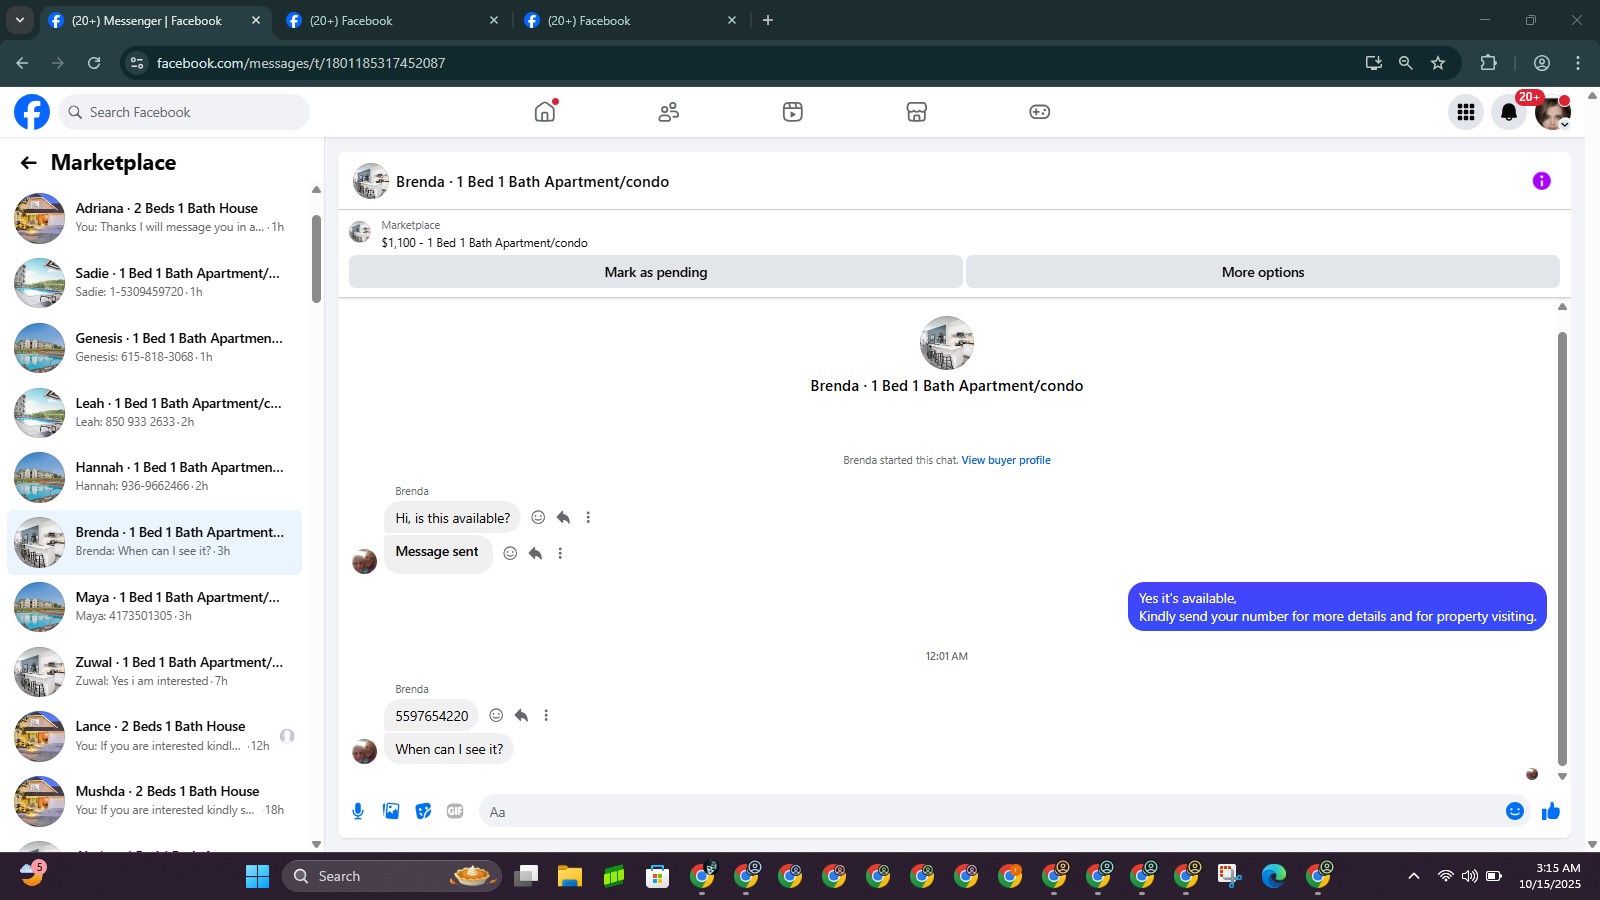
Task: Show hidden system tray icons
Action: 1413,876
